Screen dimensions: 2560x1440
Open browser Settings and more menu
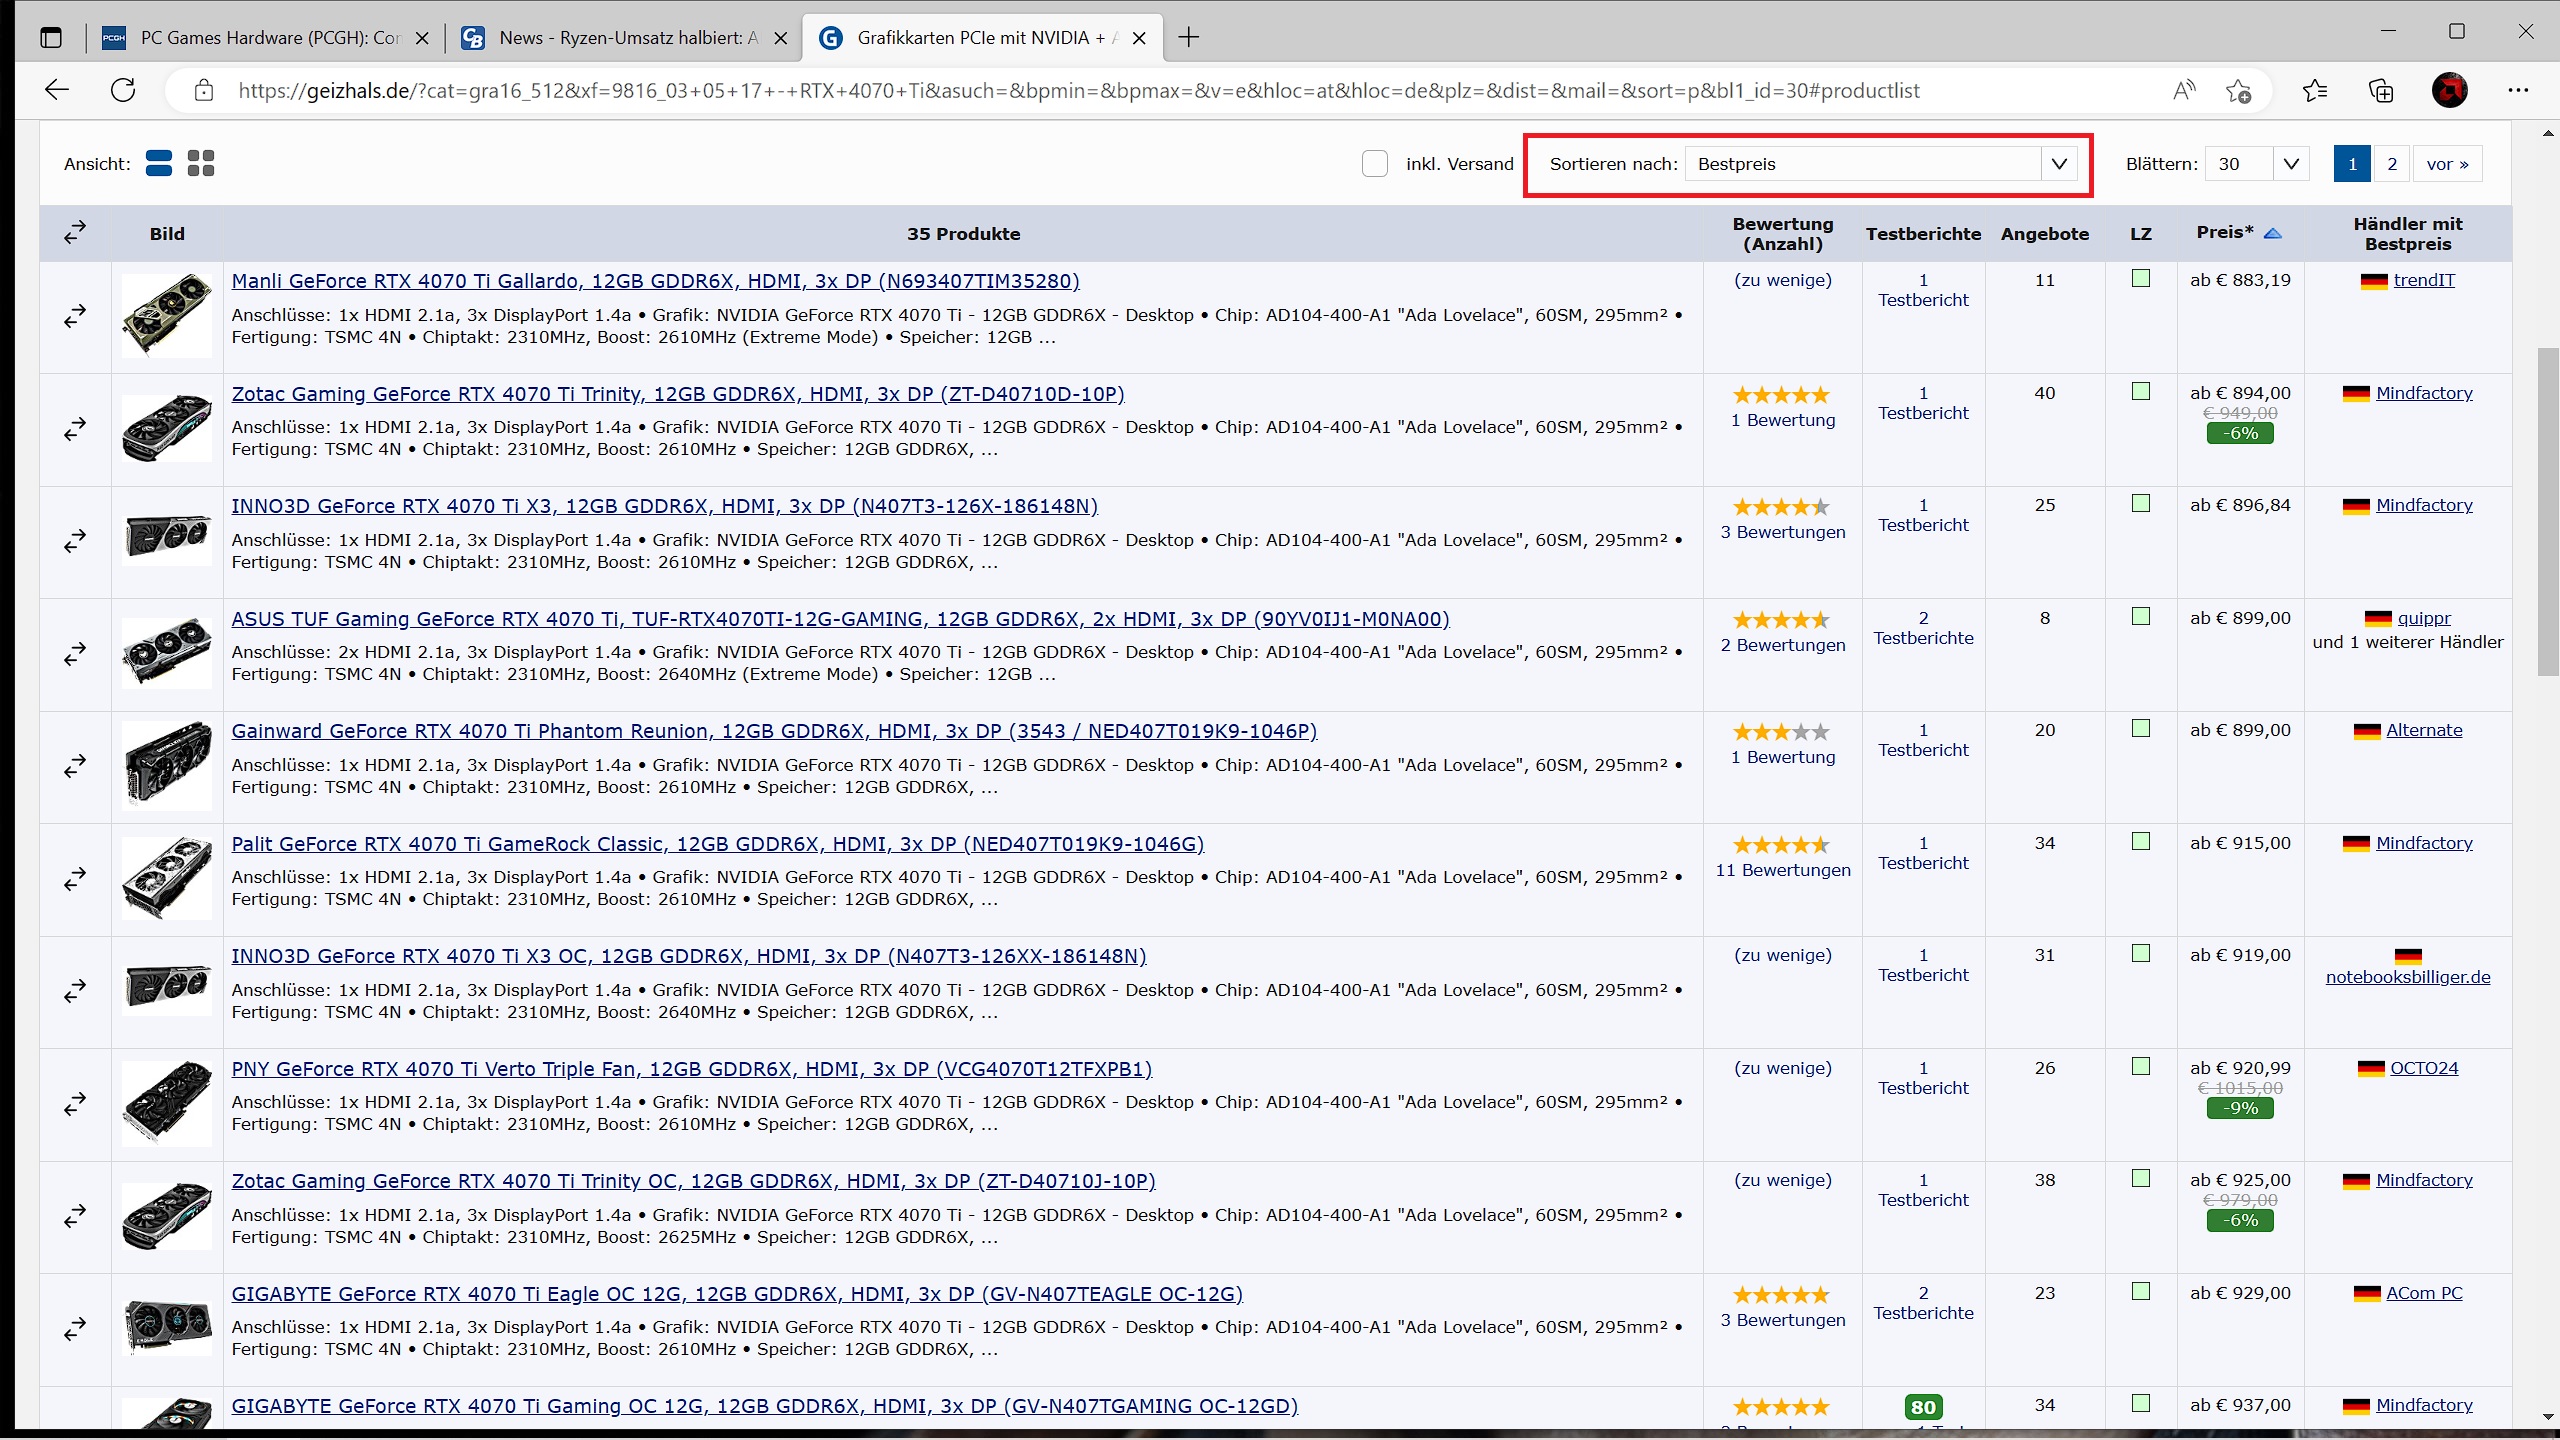(2518, 91)
